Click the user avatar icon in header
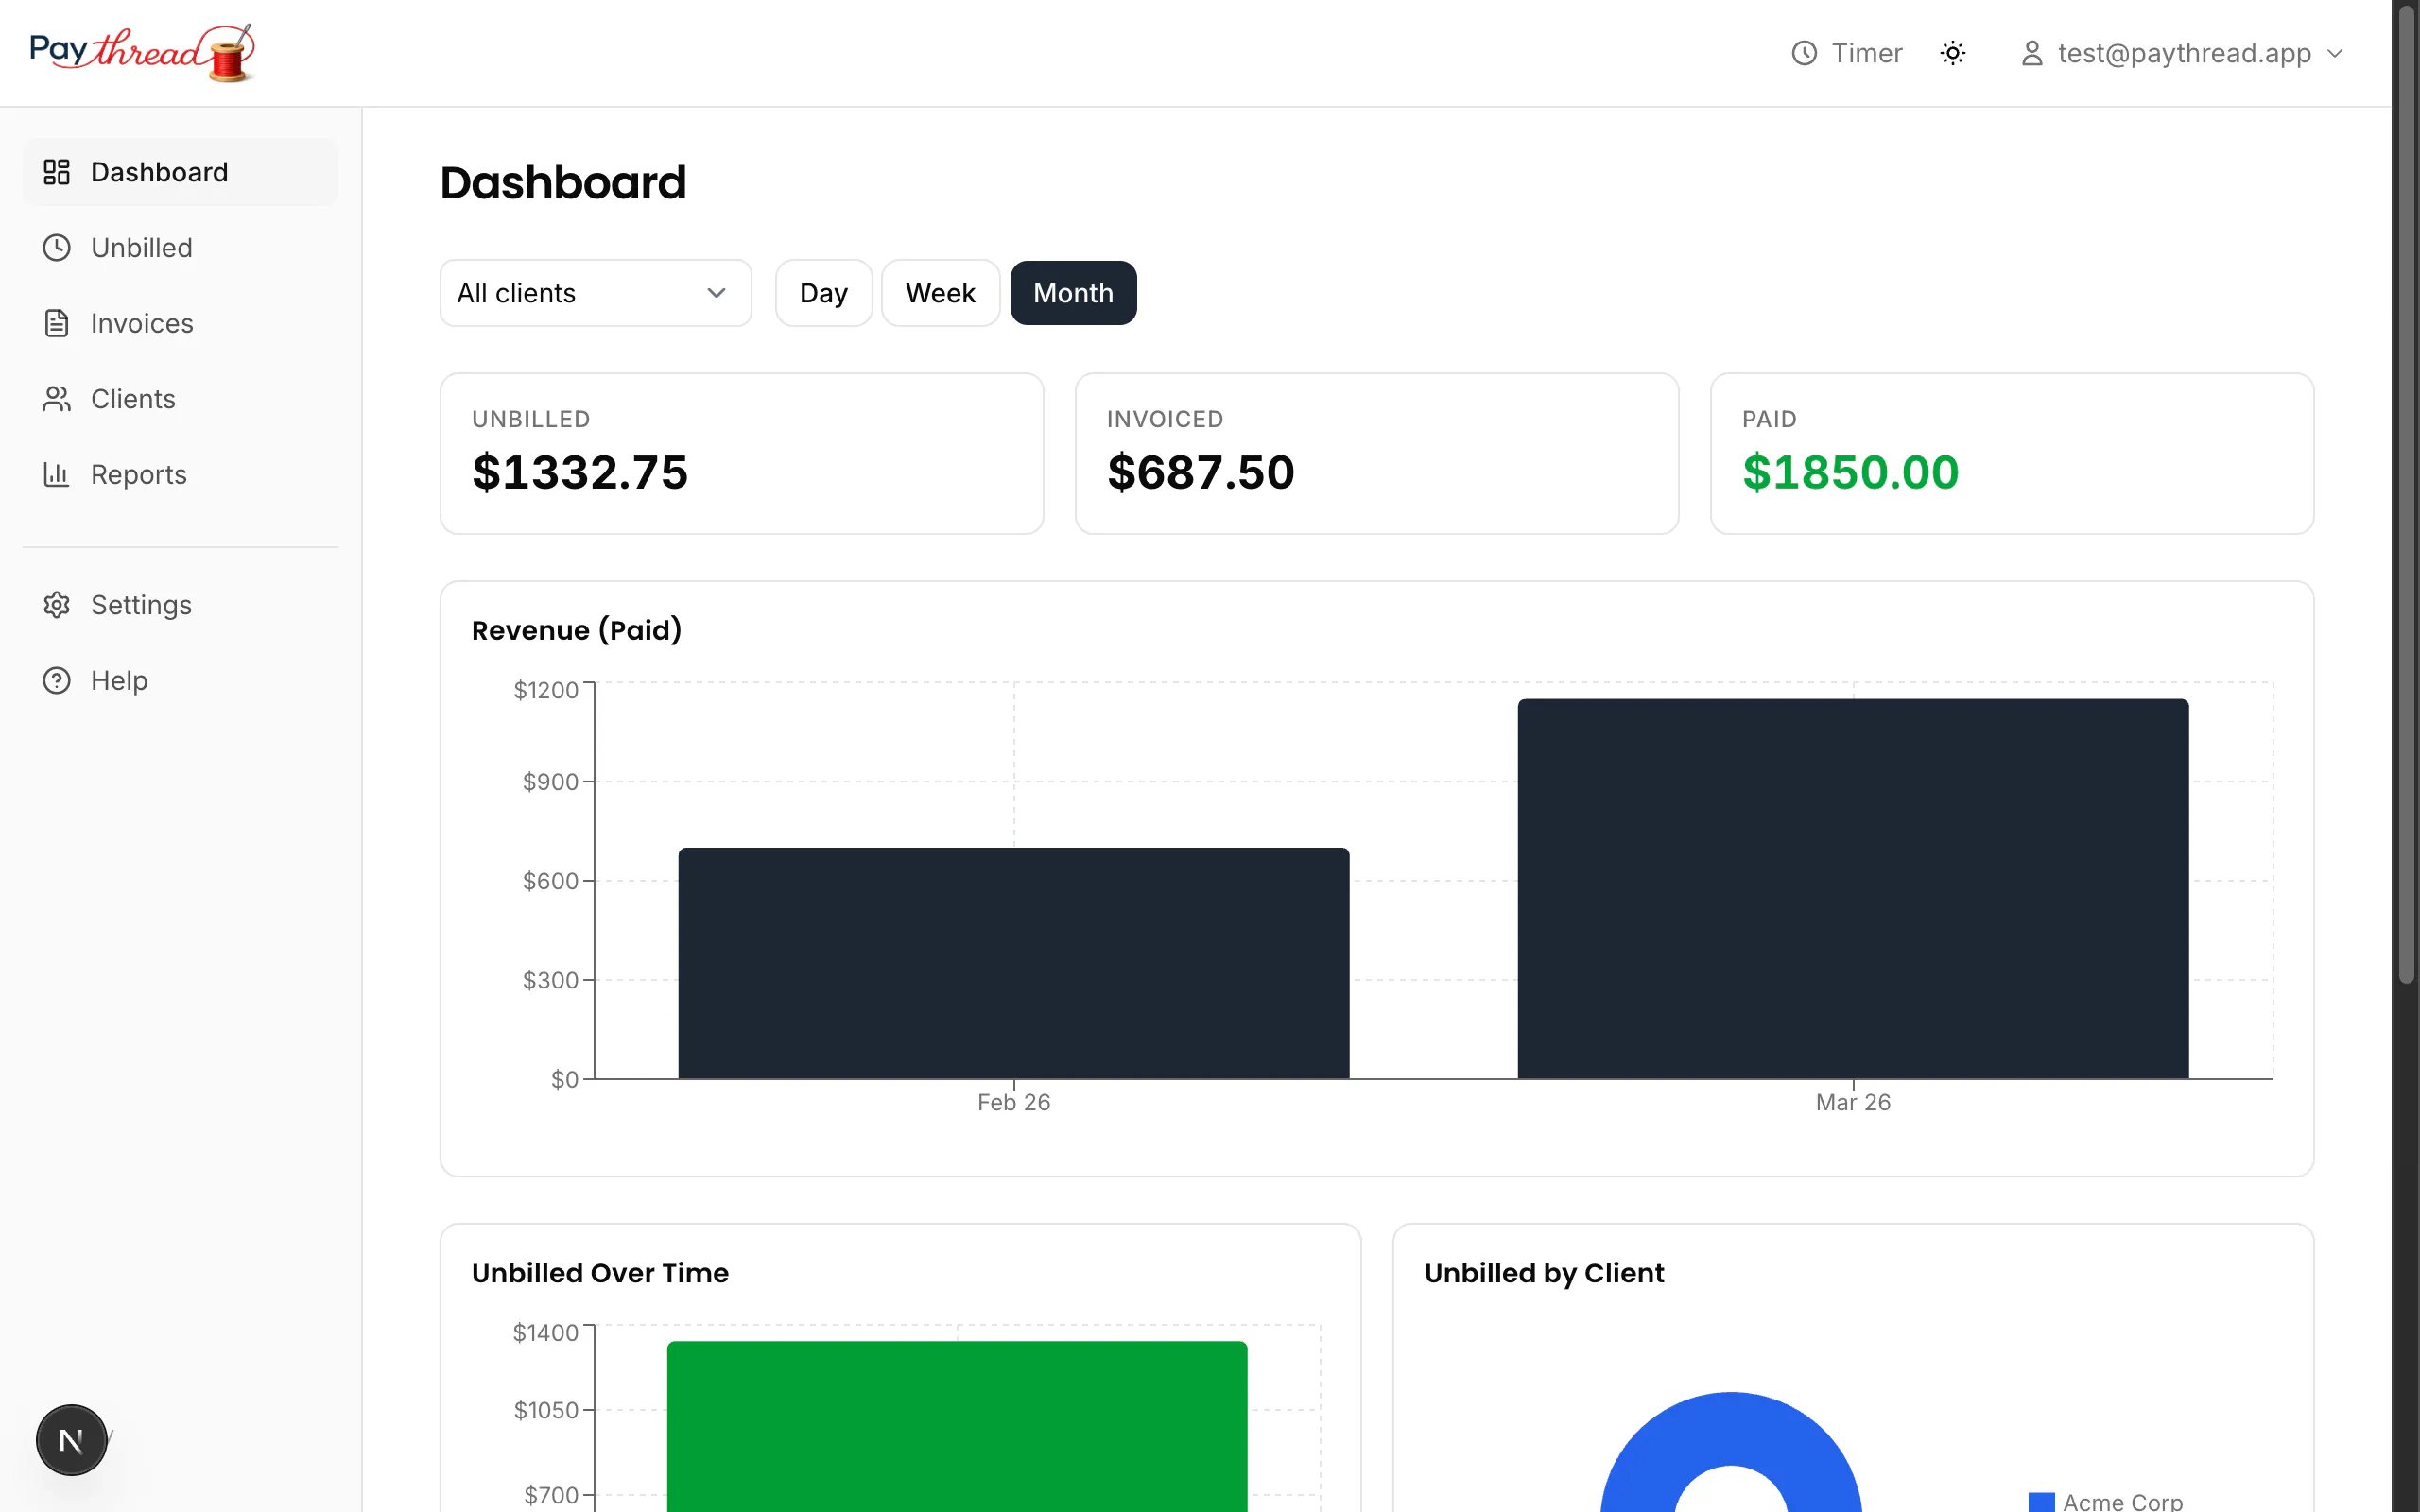2420x1512 pixels. pyautogui.click(x=2032, y=53)
